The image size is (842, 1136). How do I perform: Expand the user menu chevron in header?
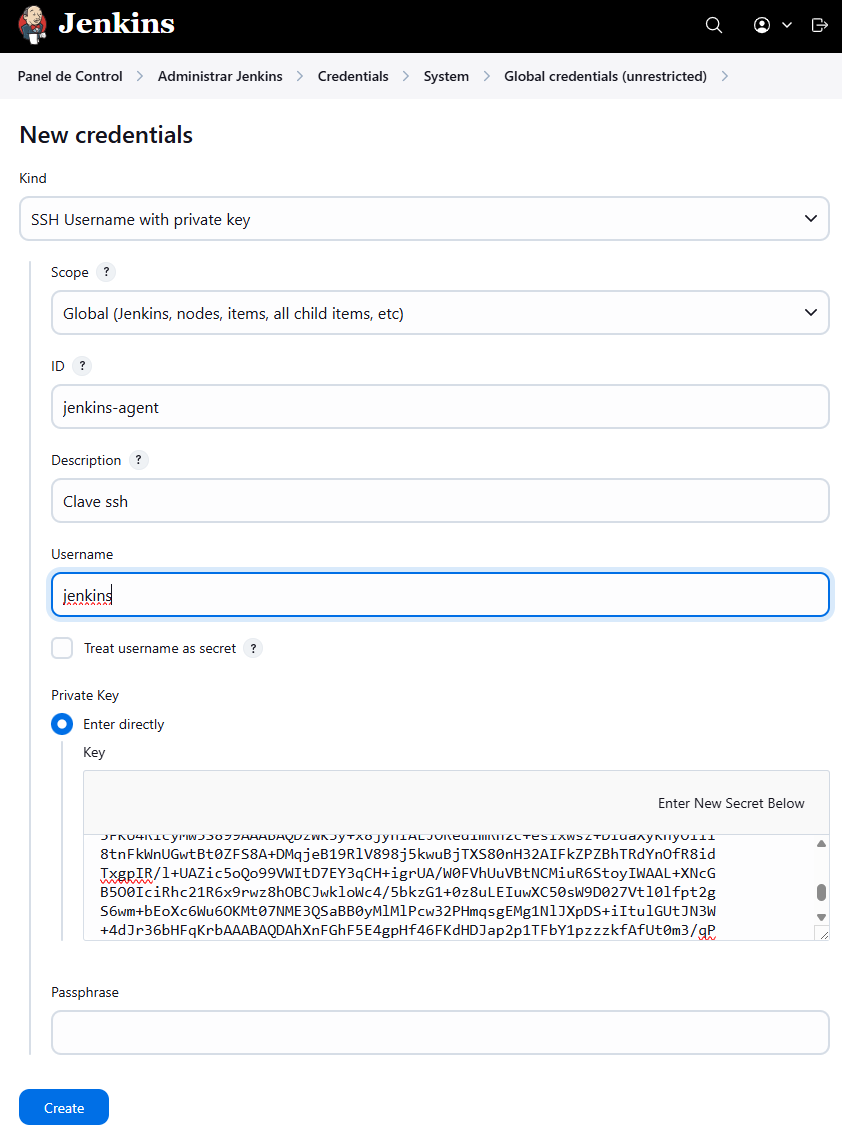click(787, 25)
